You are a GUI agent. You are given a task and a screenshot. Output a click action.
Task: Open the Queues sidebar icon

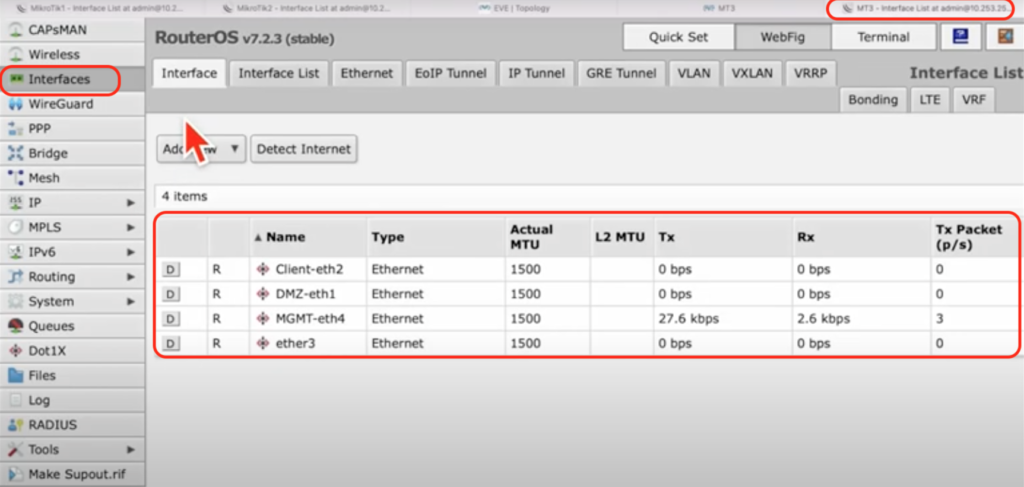point(15,326)
